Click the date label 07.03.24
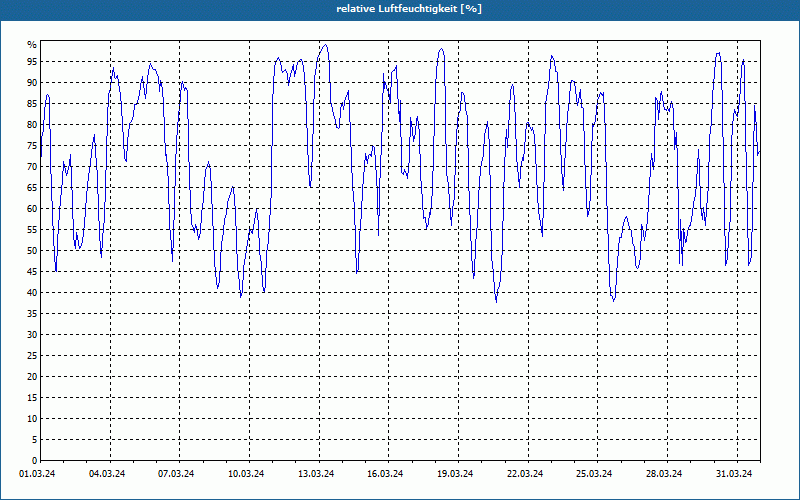Screen dimensions: 800x500 [176, 474]
